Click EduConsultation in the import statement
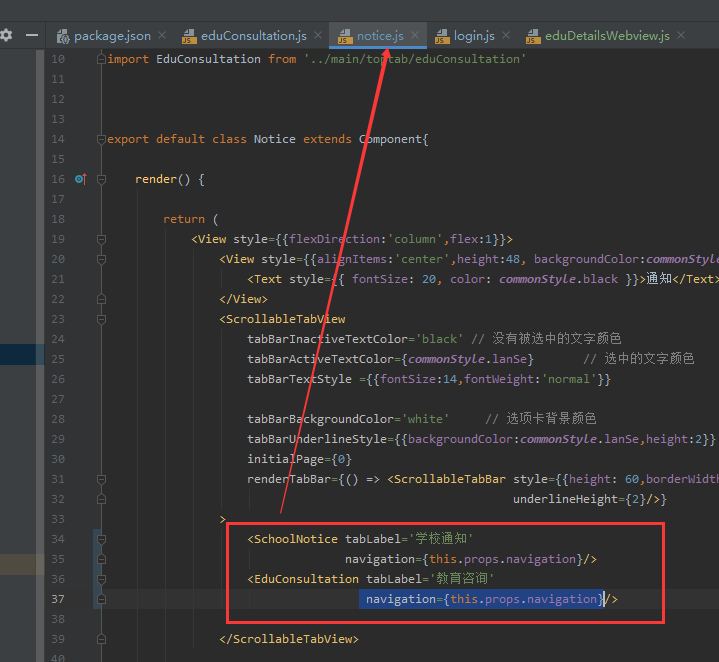The height and width of the screenshot is (662, 719). click(208, 59)
